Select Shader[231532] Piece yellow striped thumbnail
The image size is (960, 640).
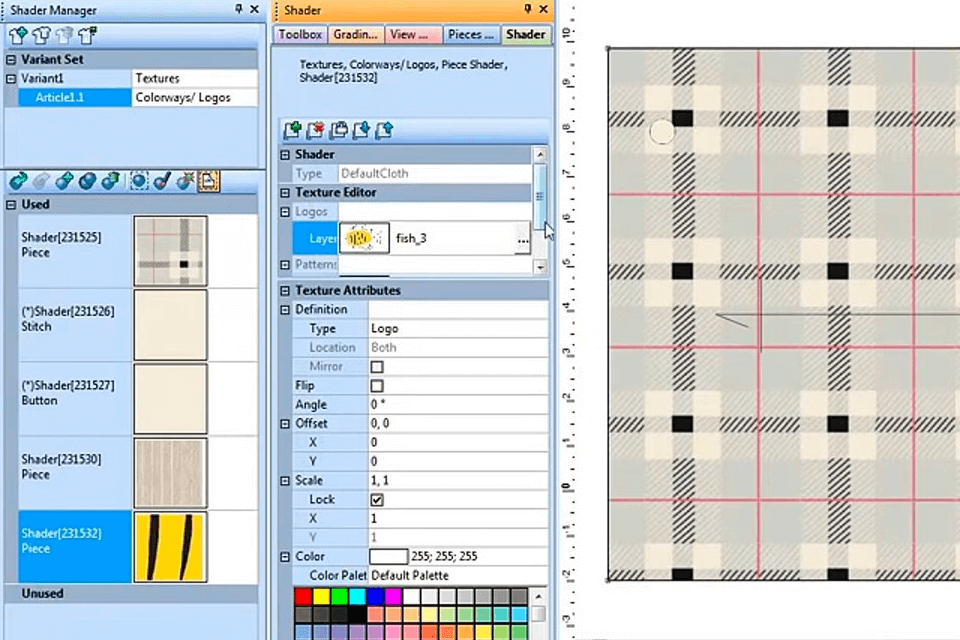tap(171, 547)
